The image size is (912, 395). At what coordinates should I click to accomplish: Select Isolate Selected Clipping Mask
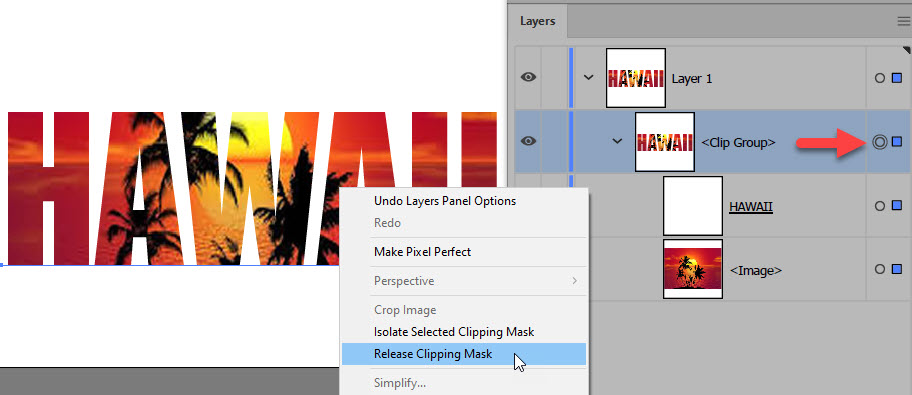point(454,332)
